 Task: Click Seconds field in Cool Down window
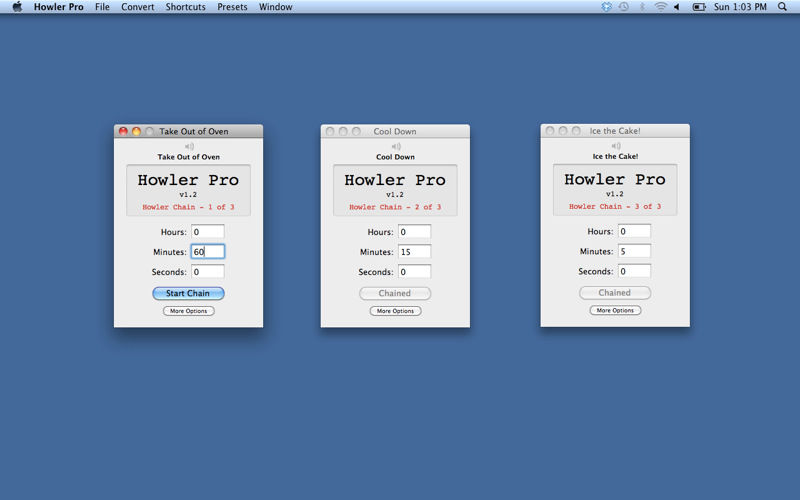tap(414, 272)
